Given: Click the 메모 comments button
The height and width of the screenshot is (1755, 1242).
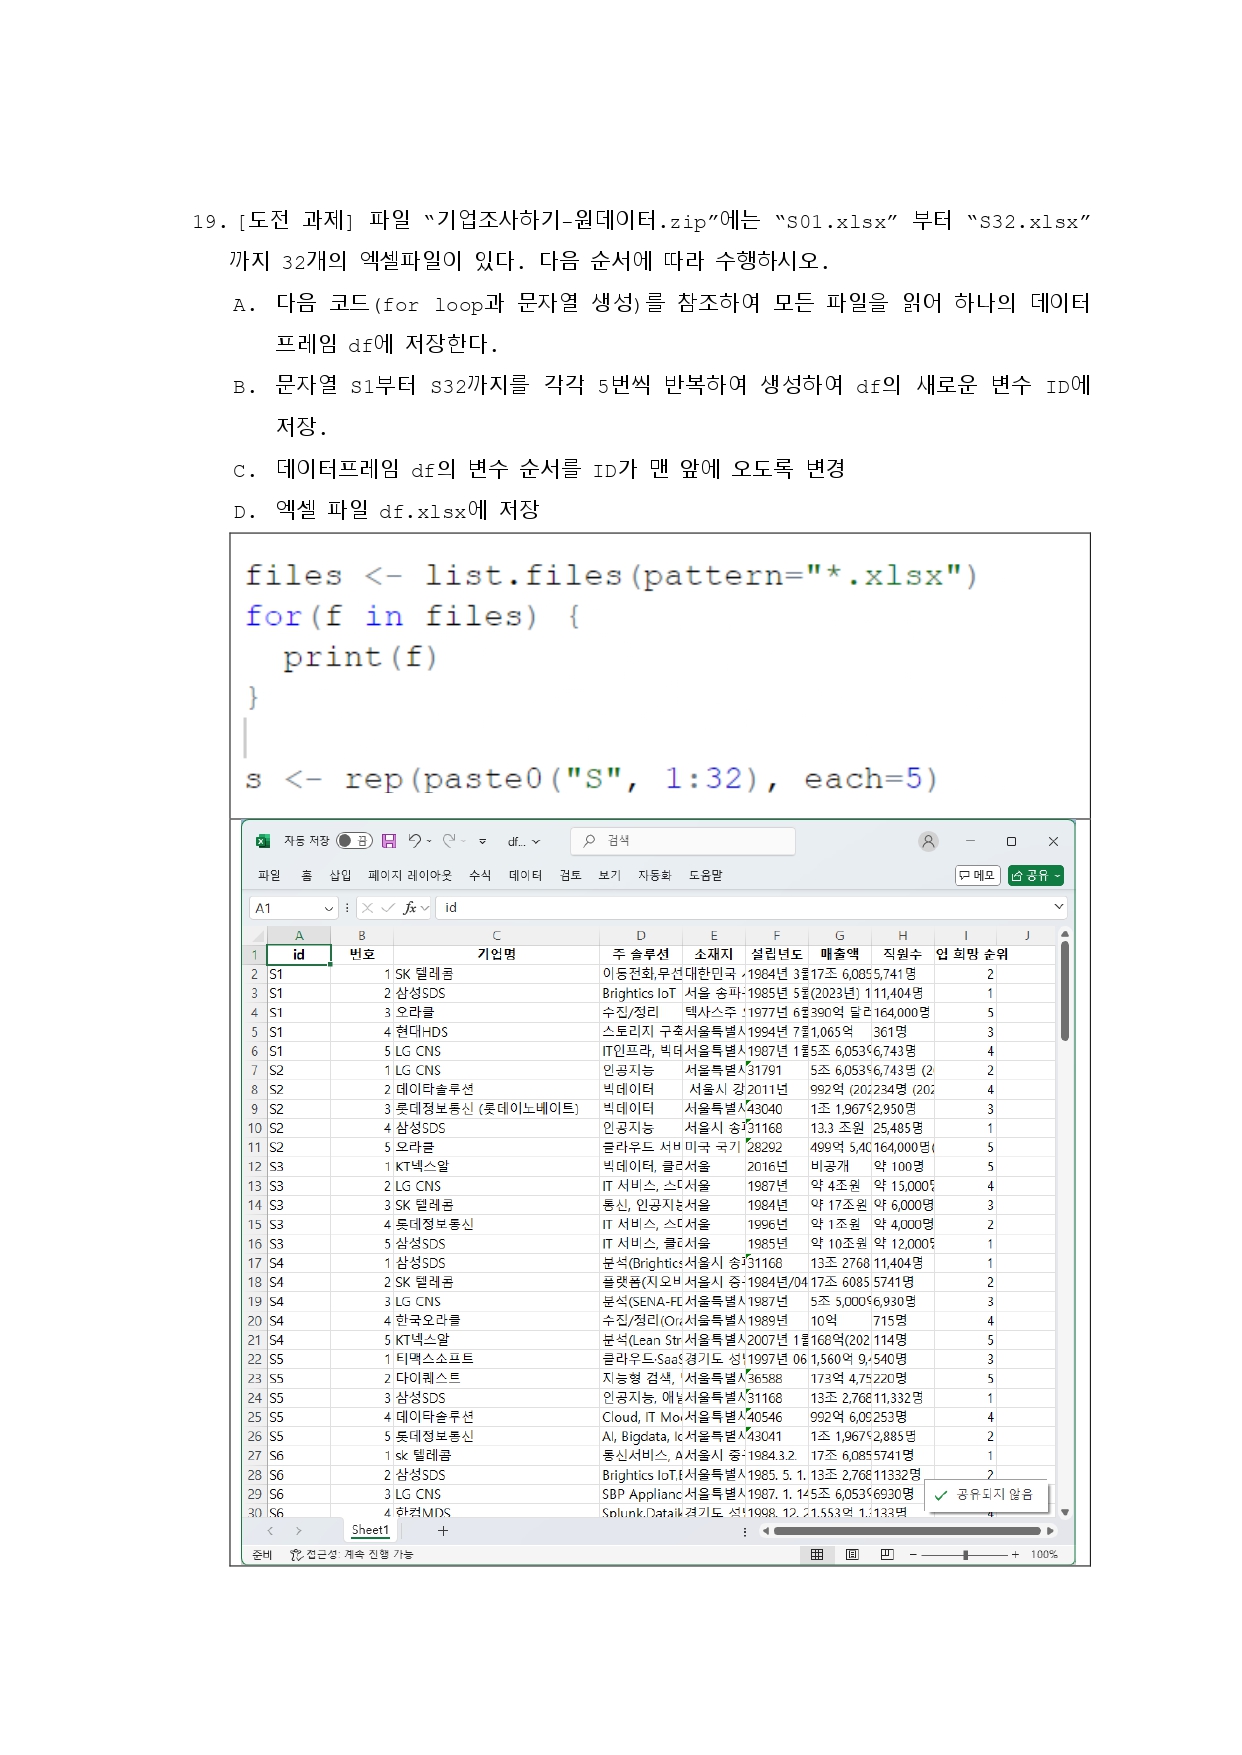Looking at the screenshot, I should 978,875.
